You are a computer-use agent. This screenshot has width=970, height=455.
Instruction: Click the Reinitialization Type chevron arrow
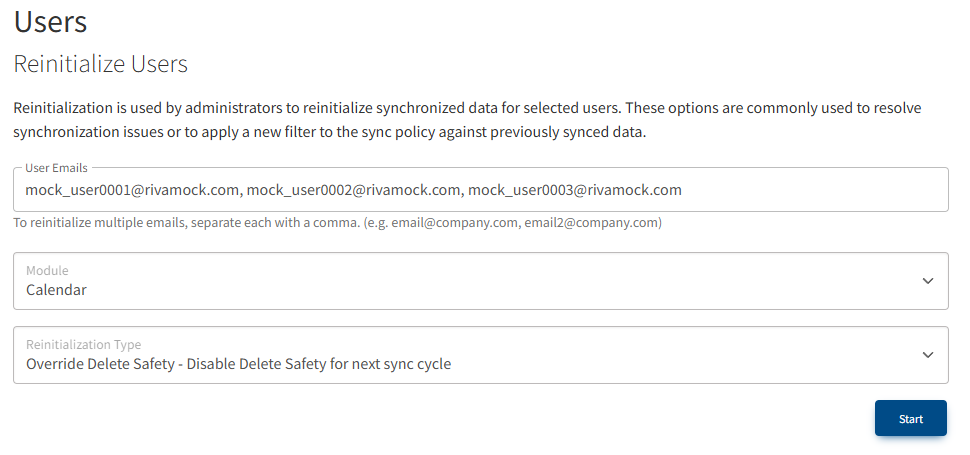coord(927,355)
